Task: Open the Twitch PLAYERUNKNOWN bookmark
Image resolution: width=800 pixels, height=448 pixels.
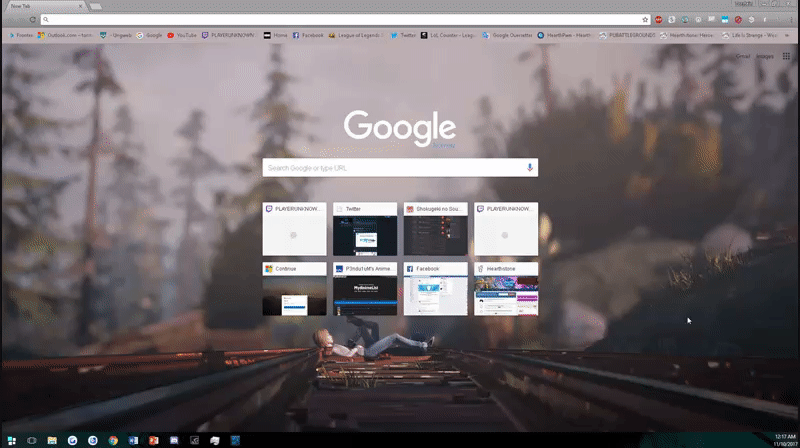Action: click(229, 35)
